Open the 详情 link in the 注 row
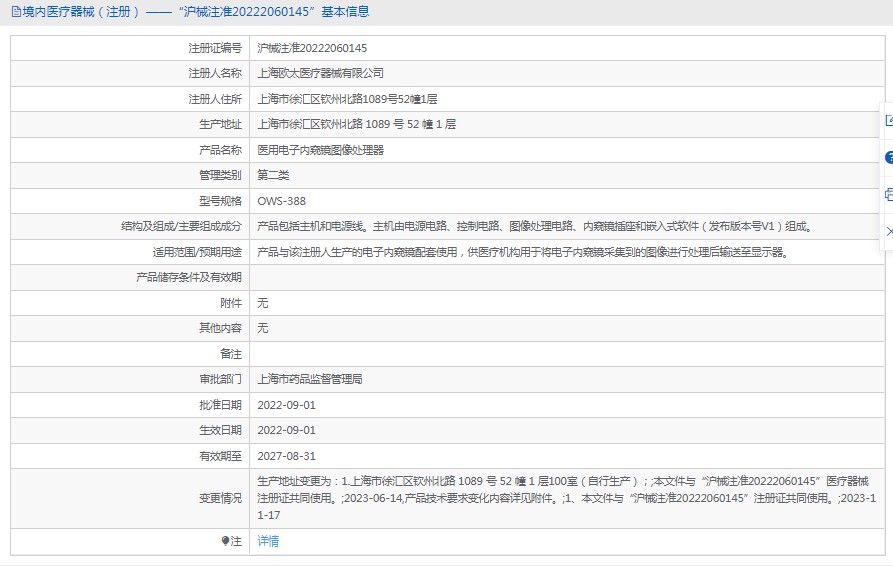Viewport: 893px width, 566px height. click(268, 541)
